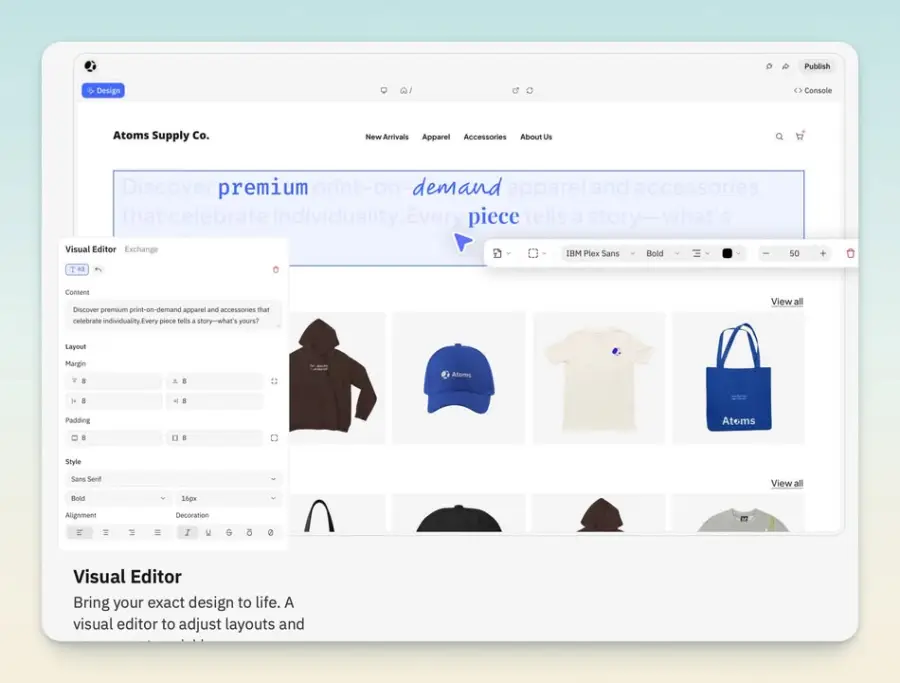Open the dashed-square border dropdown
This screenshot has width=900, height=683.
(537, 253)
